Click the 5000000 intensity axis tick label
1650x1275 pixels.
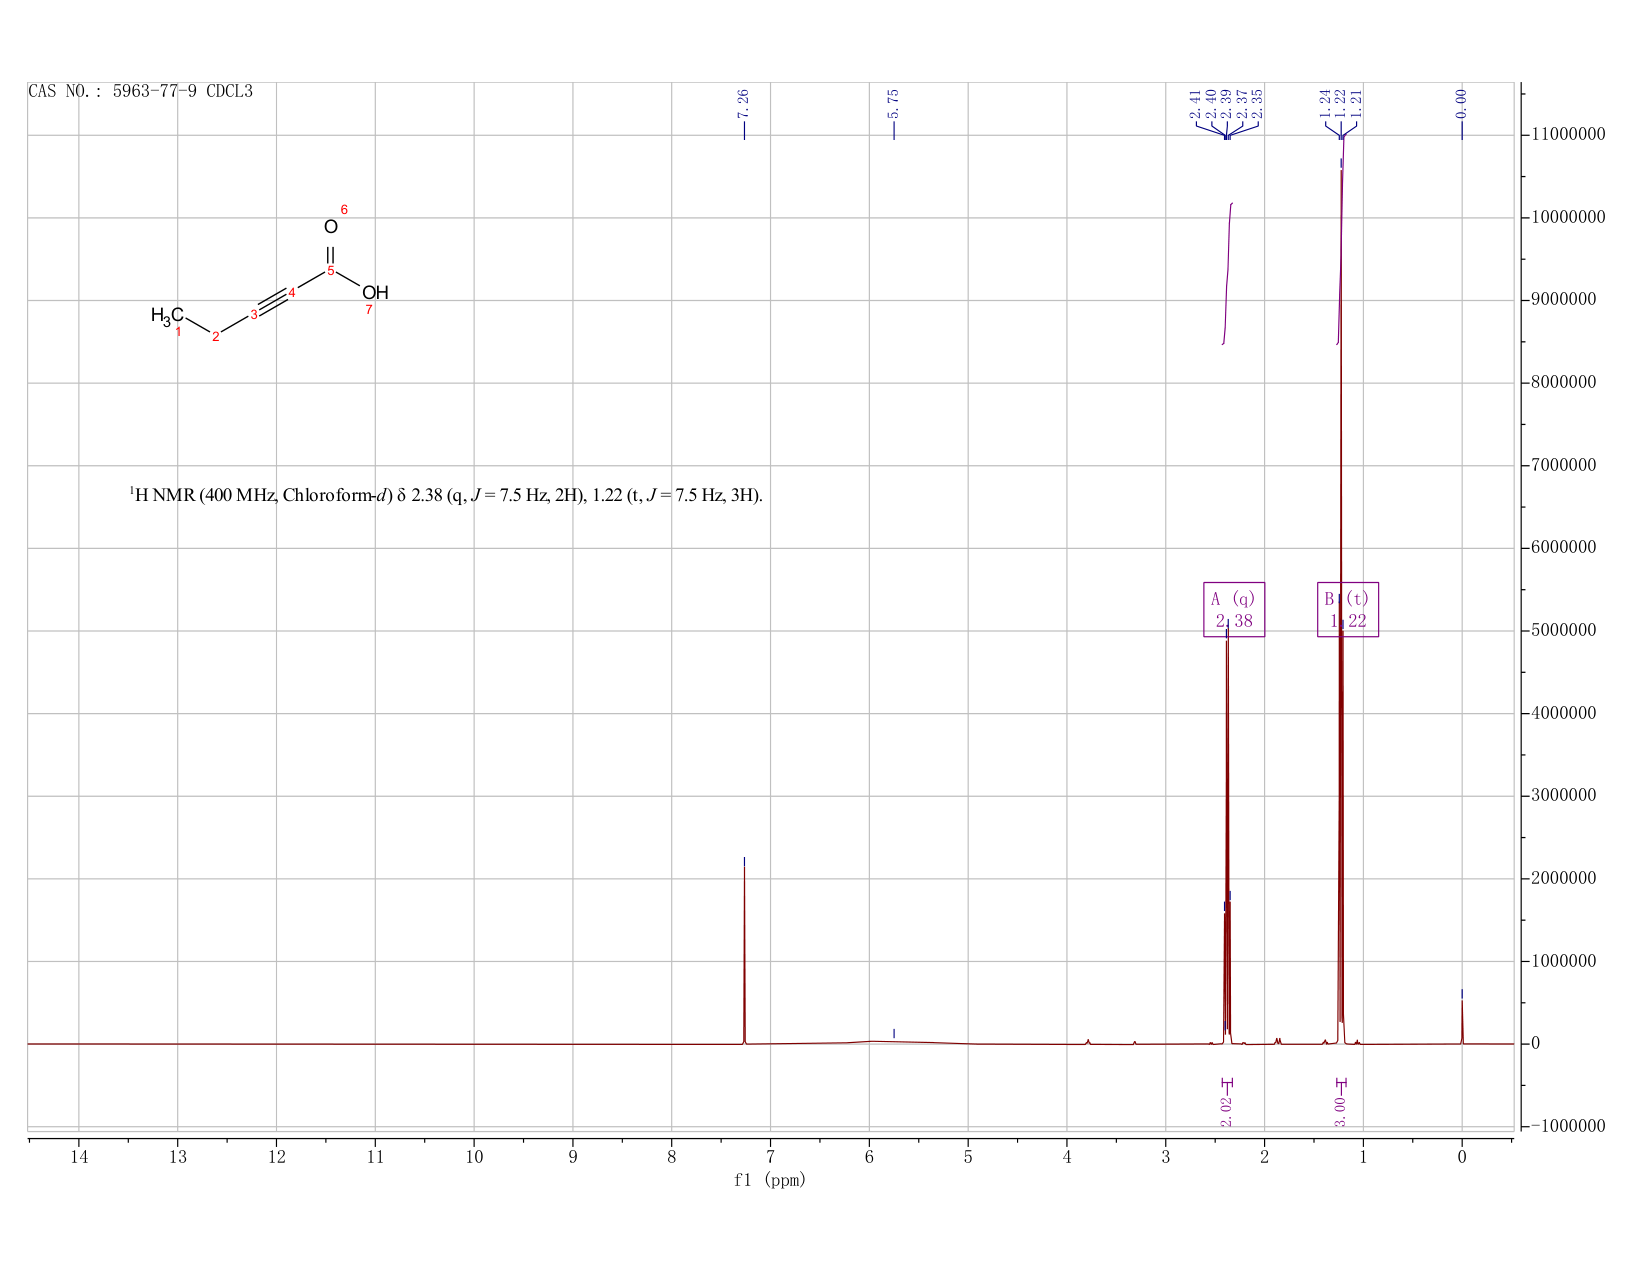point(1566,631)
